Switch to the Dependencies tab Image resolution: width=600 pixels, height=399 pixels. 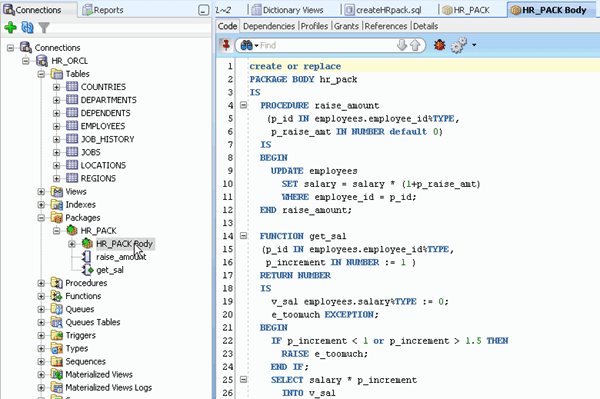(269, 26)
